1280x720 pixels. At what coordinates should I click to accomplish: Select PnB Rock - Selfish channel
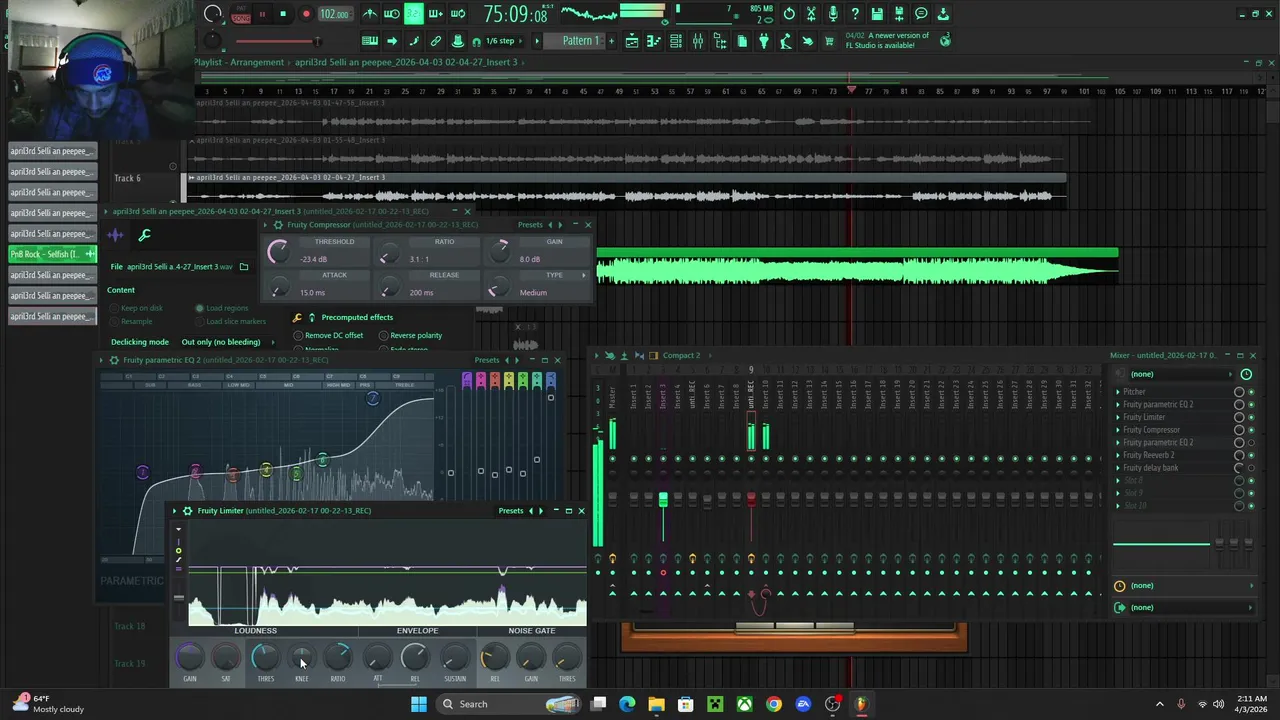point(53,254)
